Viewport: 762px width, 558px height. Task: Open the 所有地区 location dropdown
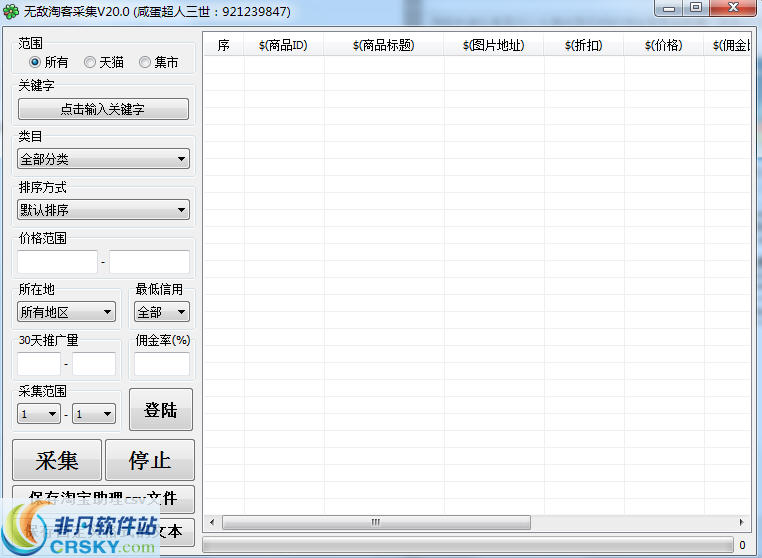coord(66,312)
